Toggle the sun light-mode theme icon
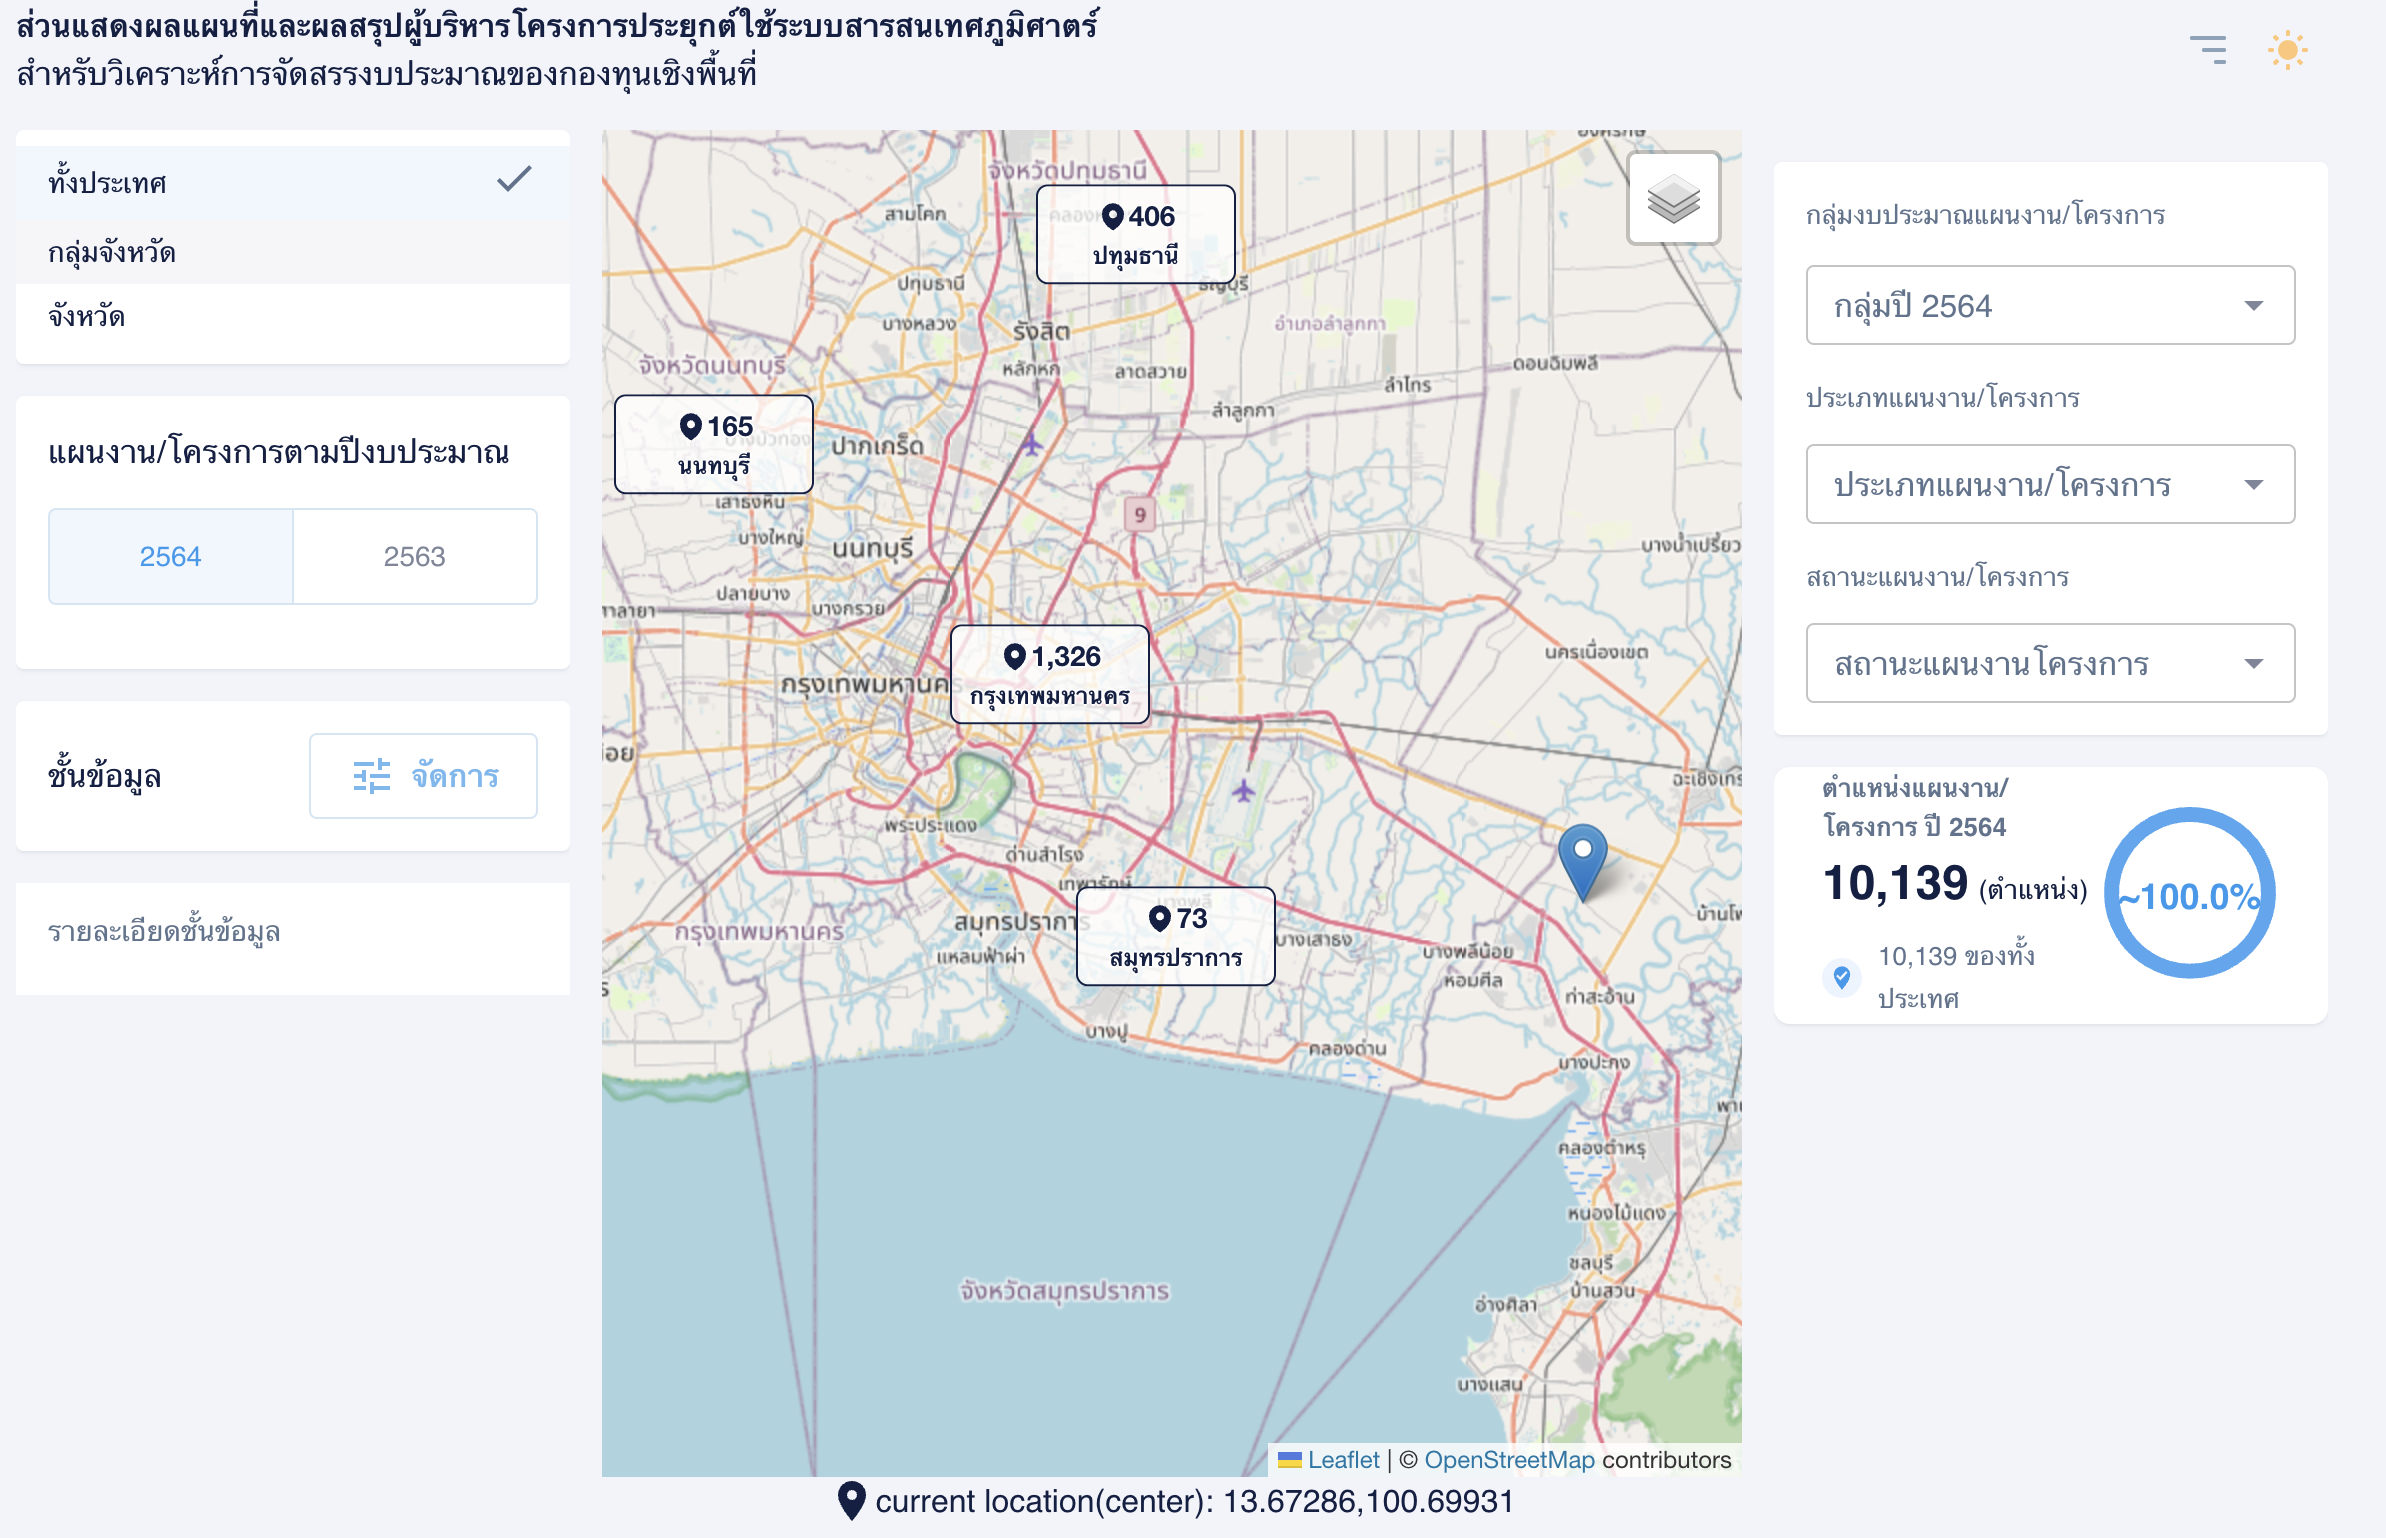The width and height of the screenshot is (2386, 1538). (2286, 50)
